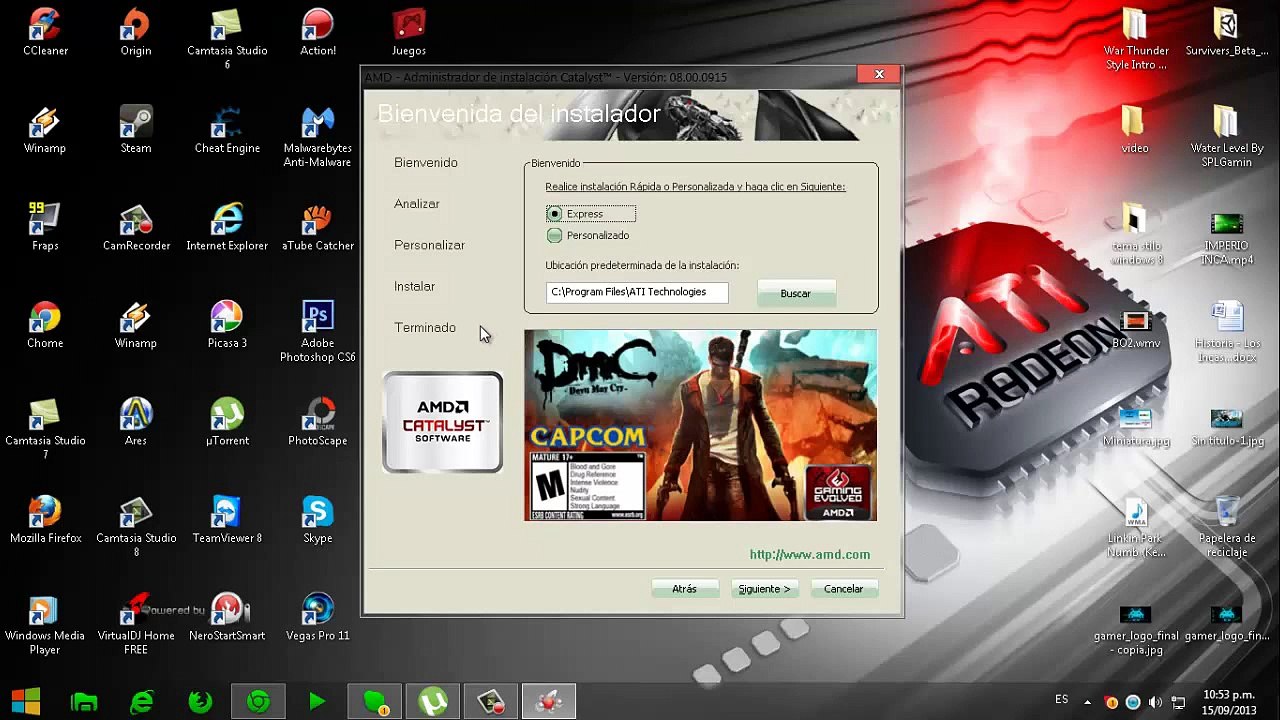
Task: Go back with the Atrás button
Action: coord(685,589)
